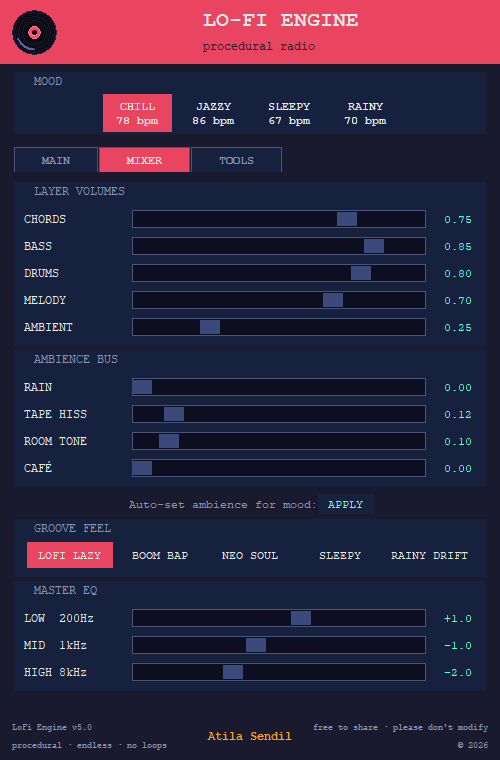Image resolution: width=500 pixels, height=760 pixels.
Task: Apply auto-set ambience for mood
Action: tap(345, 505)
